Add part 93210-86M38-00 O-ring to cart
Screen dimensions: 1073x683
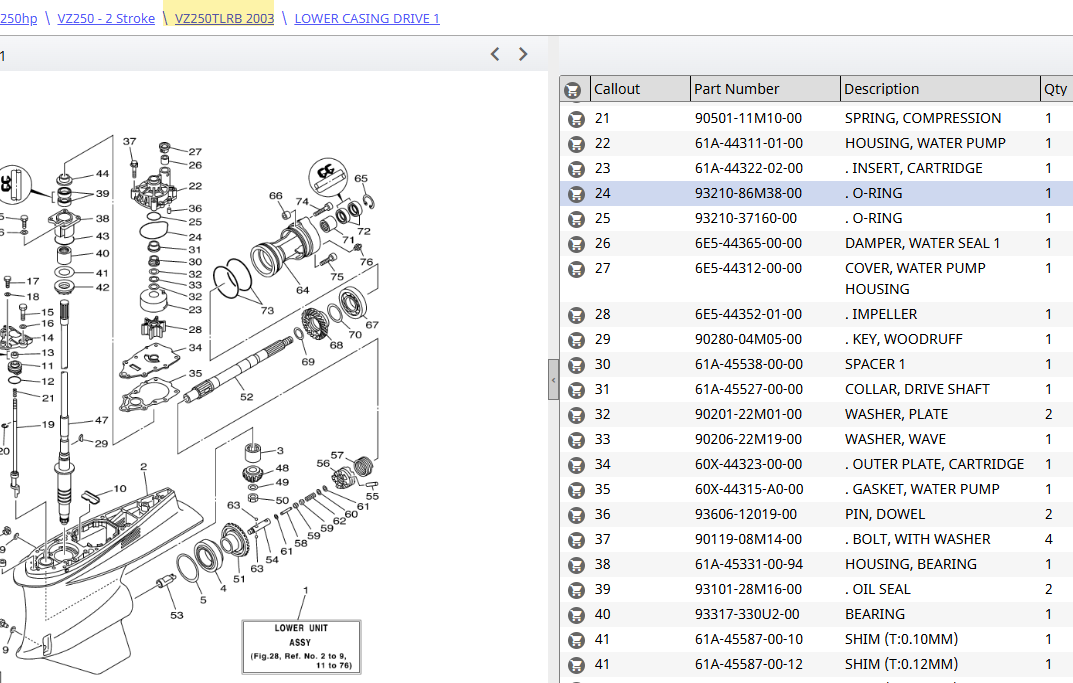576,194
